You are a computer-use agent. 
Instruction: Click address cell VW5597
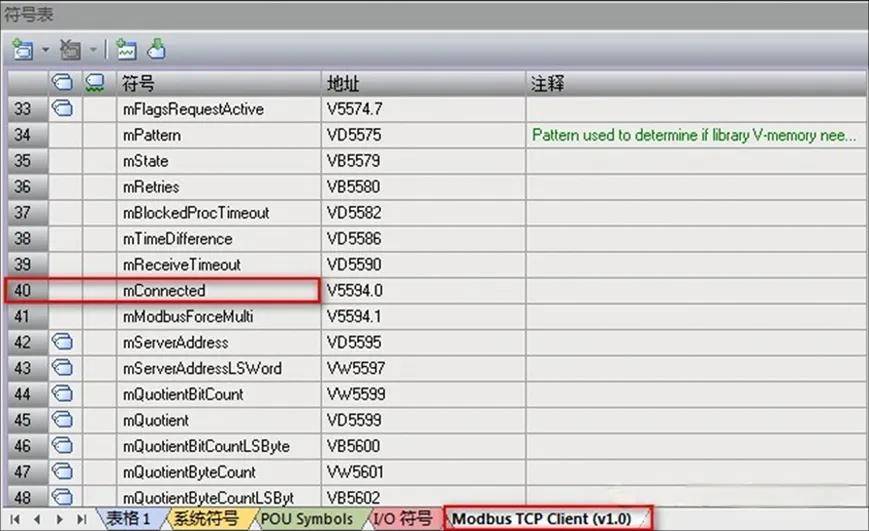(423, 368)
